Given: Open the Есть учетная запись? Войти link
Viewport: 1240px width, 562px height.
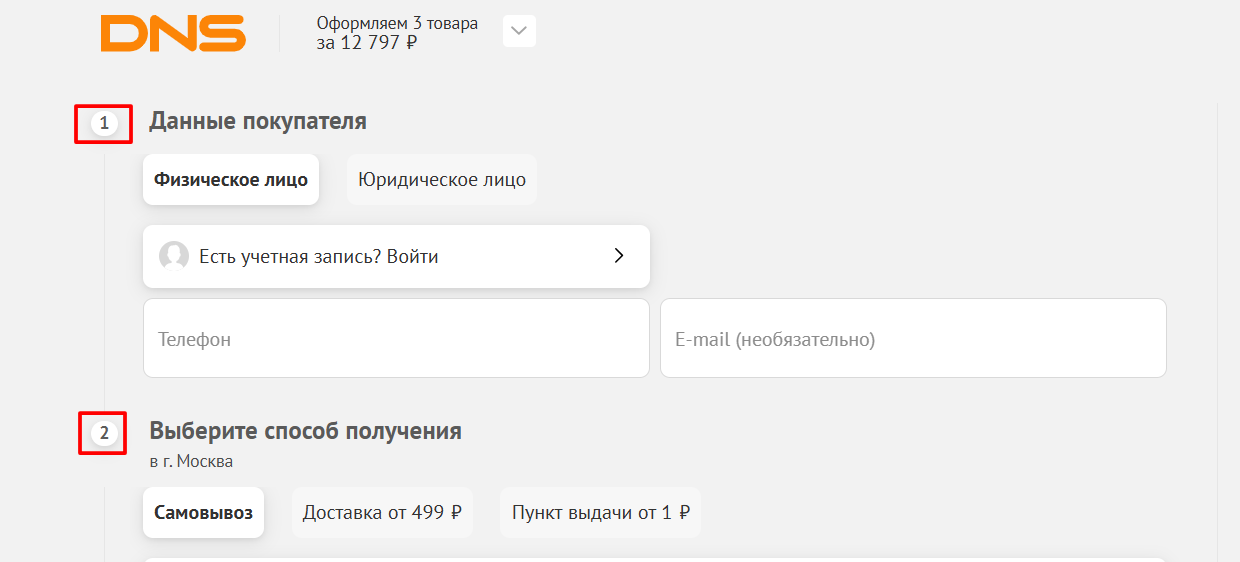Looking at the screenshot, I should pyautogui.click(x=318, y=257).
